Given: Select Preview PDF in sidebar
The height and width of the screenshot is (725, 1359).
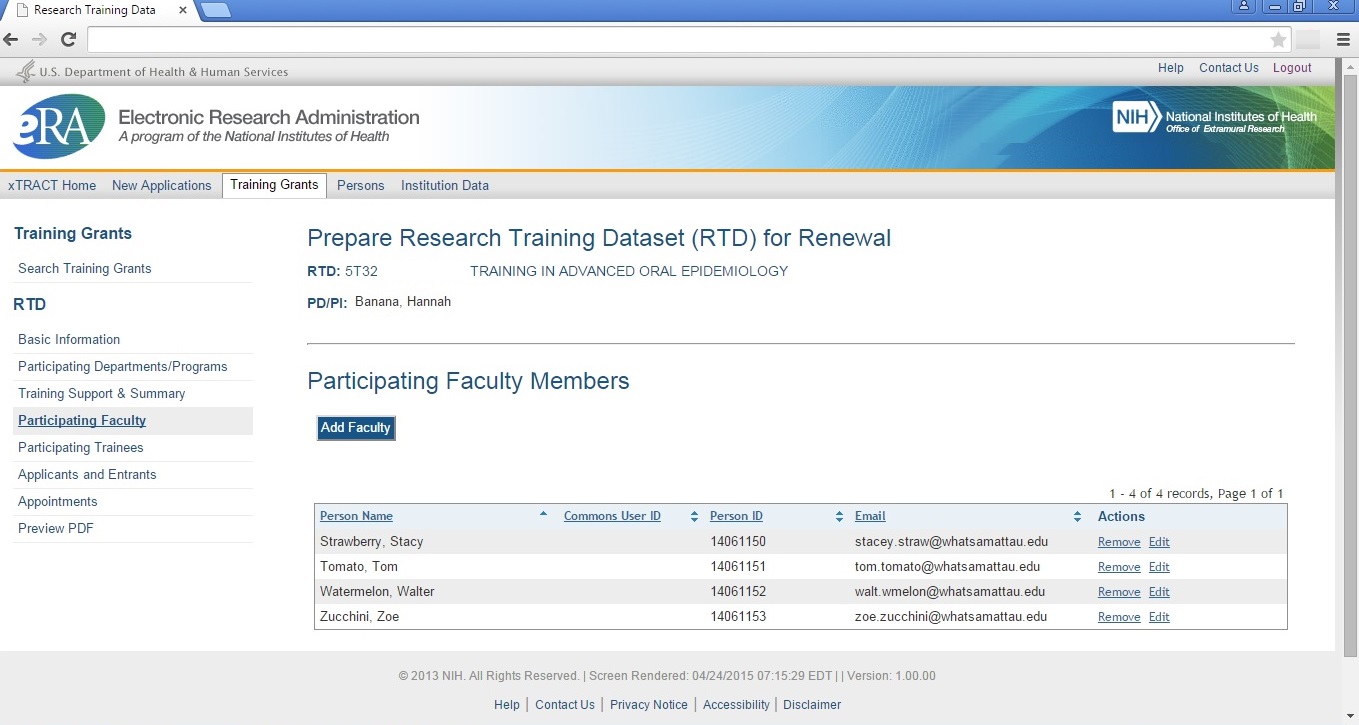Looking at the screenshot, I should click(x=55, y=528).
